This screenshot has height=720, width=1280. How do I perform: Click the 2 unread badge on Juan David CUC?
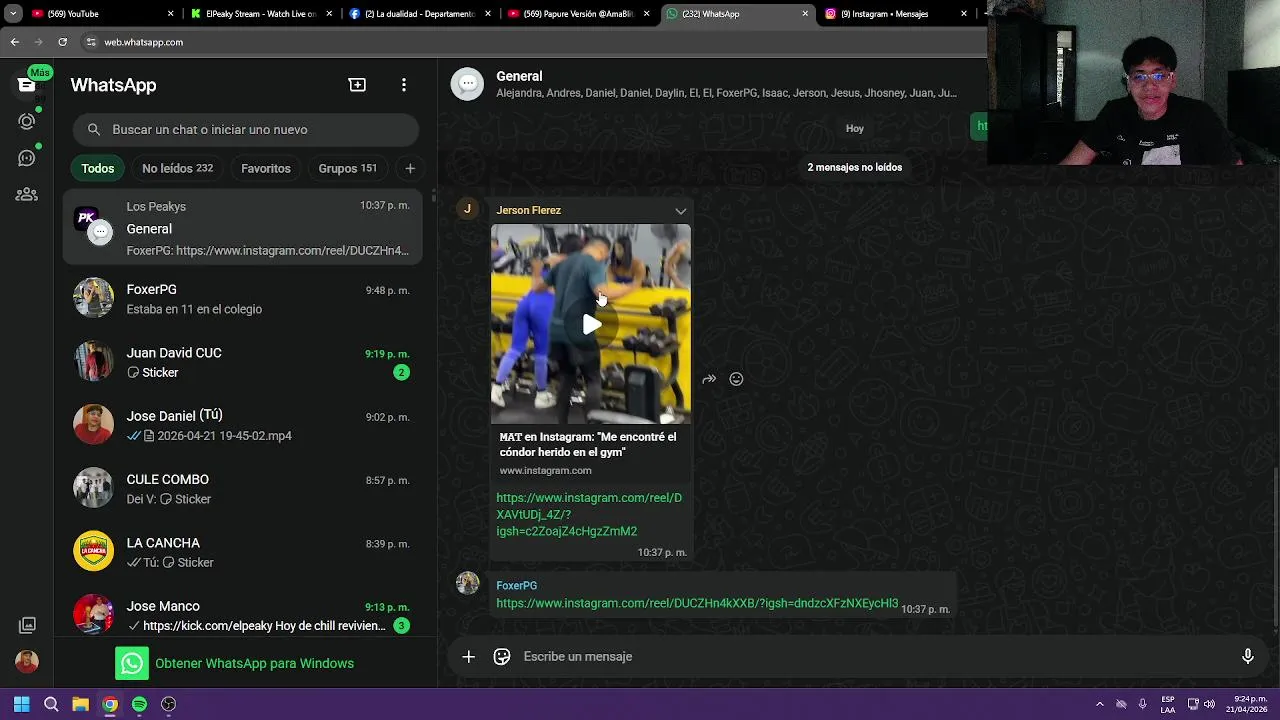[401, 372]
